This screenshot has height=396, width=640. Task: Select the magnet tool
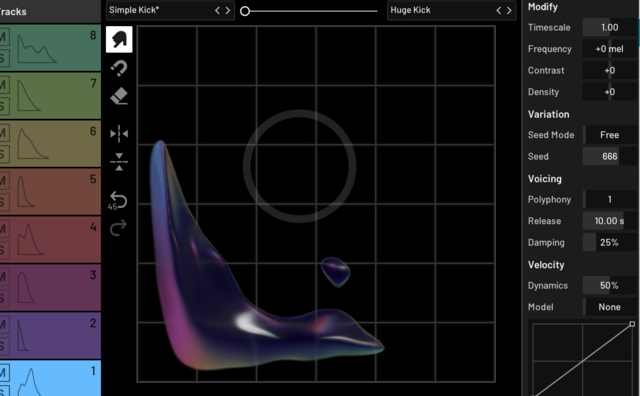pyautogui.click(x=119, y=68)
